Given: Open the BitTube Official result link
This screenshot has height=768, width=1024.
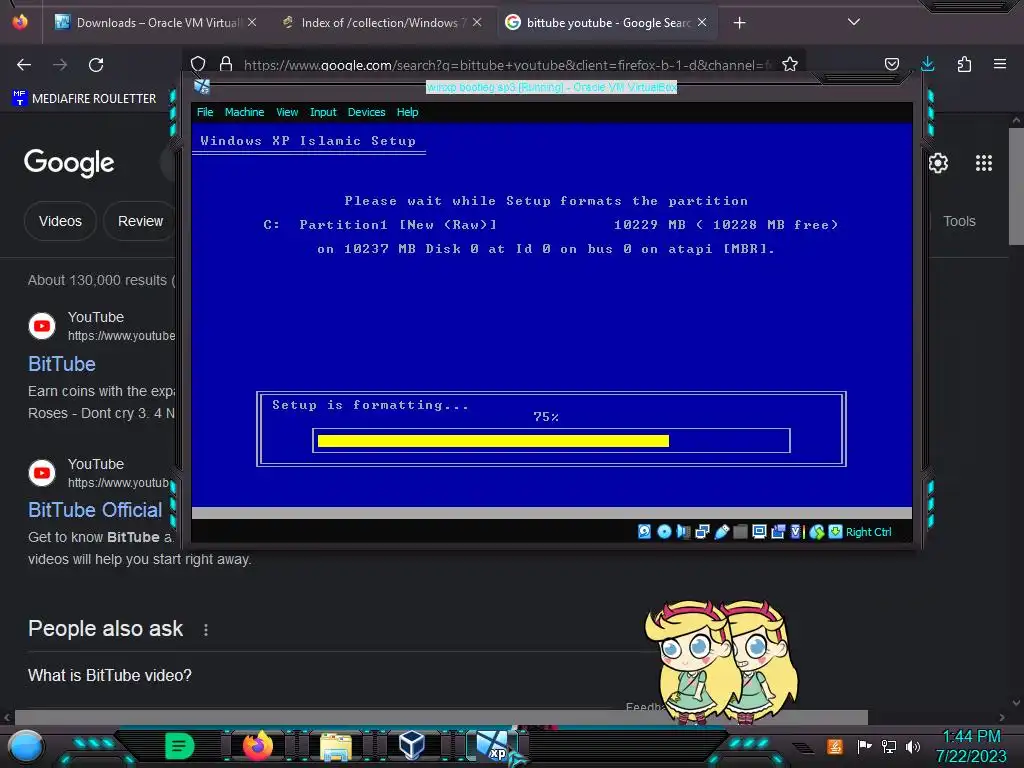Looking at the screenshot, I should pyautogui.click(x=95, y=510).
